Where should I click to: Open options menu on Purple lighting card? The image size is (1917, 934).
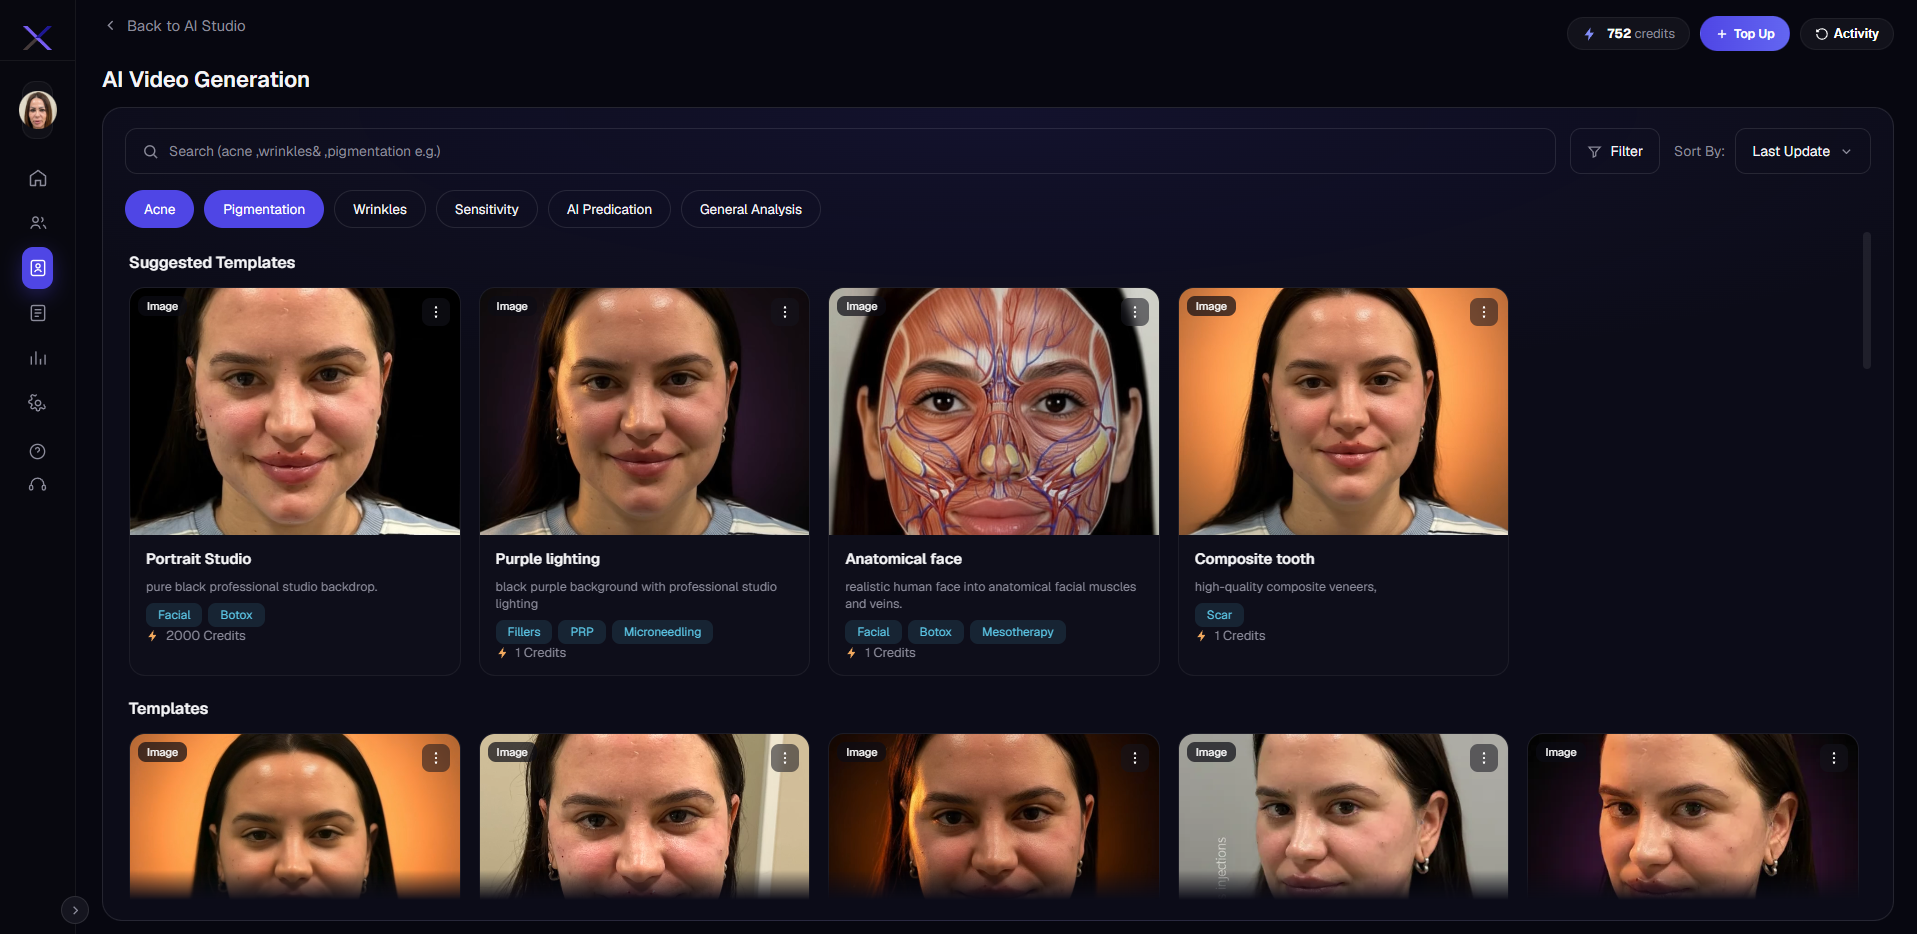(x=785, y=312)
